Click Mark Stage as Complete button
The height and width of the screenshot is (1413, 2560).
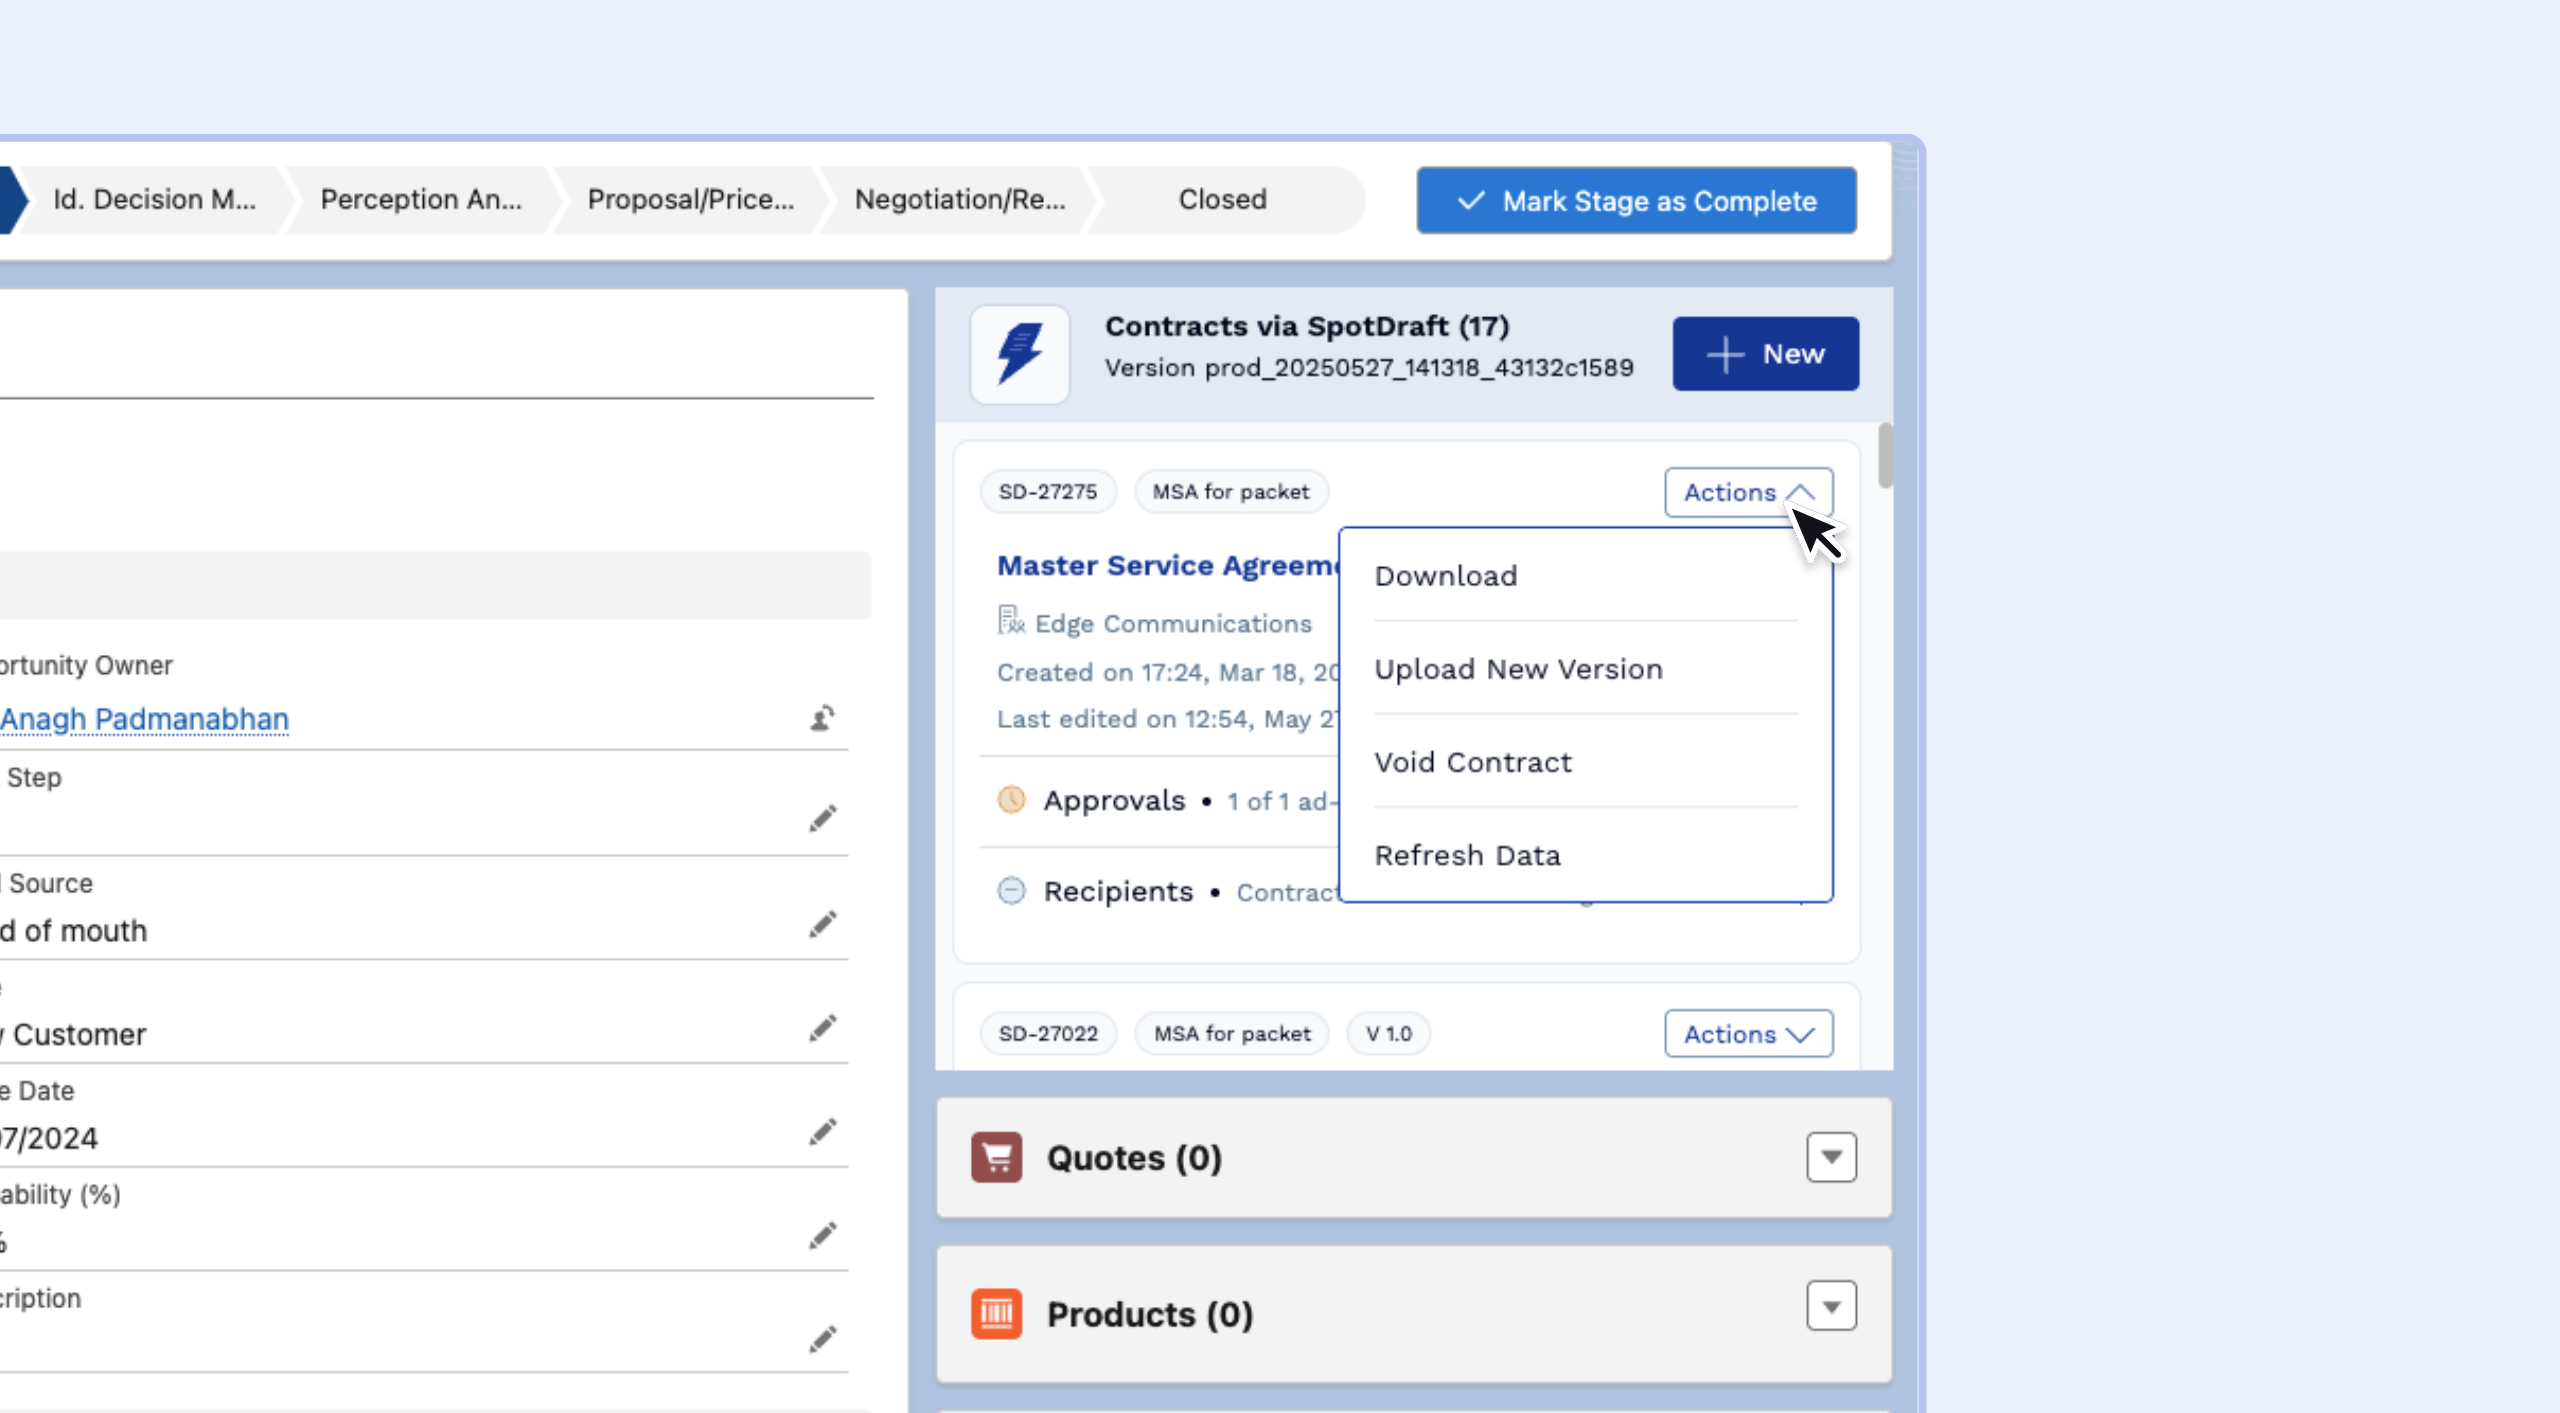[x=1636, y=201]
